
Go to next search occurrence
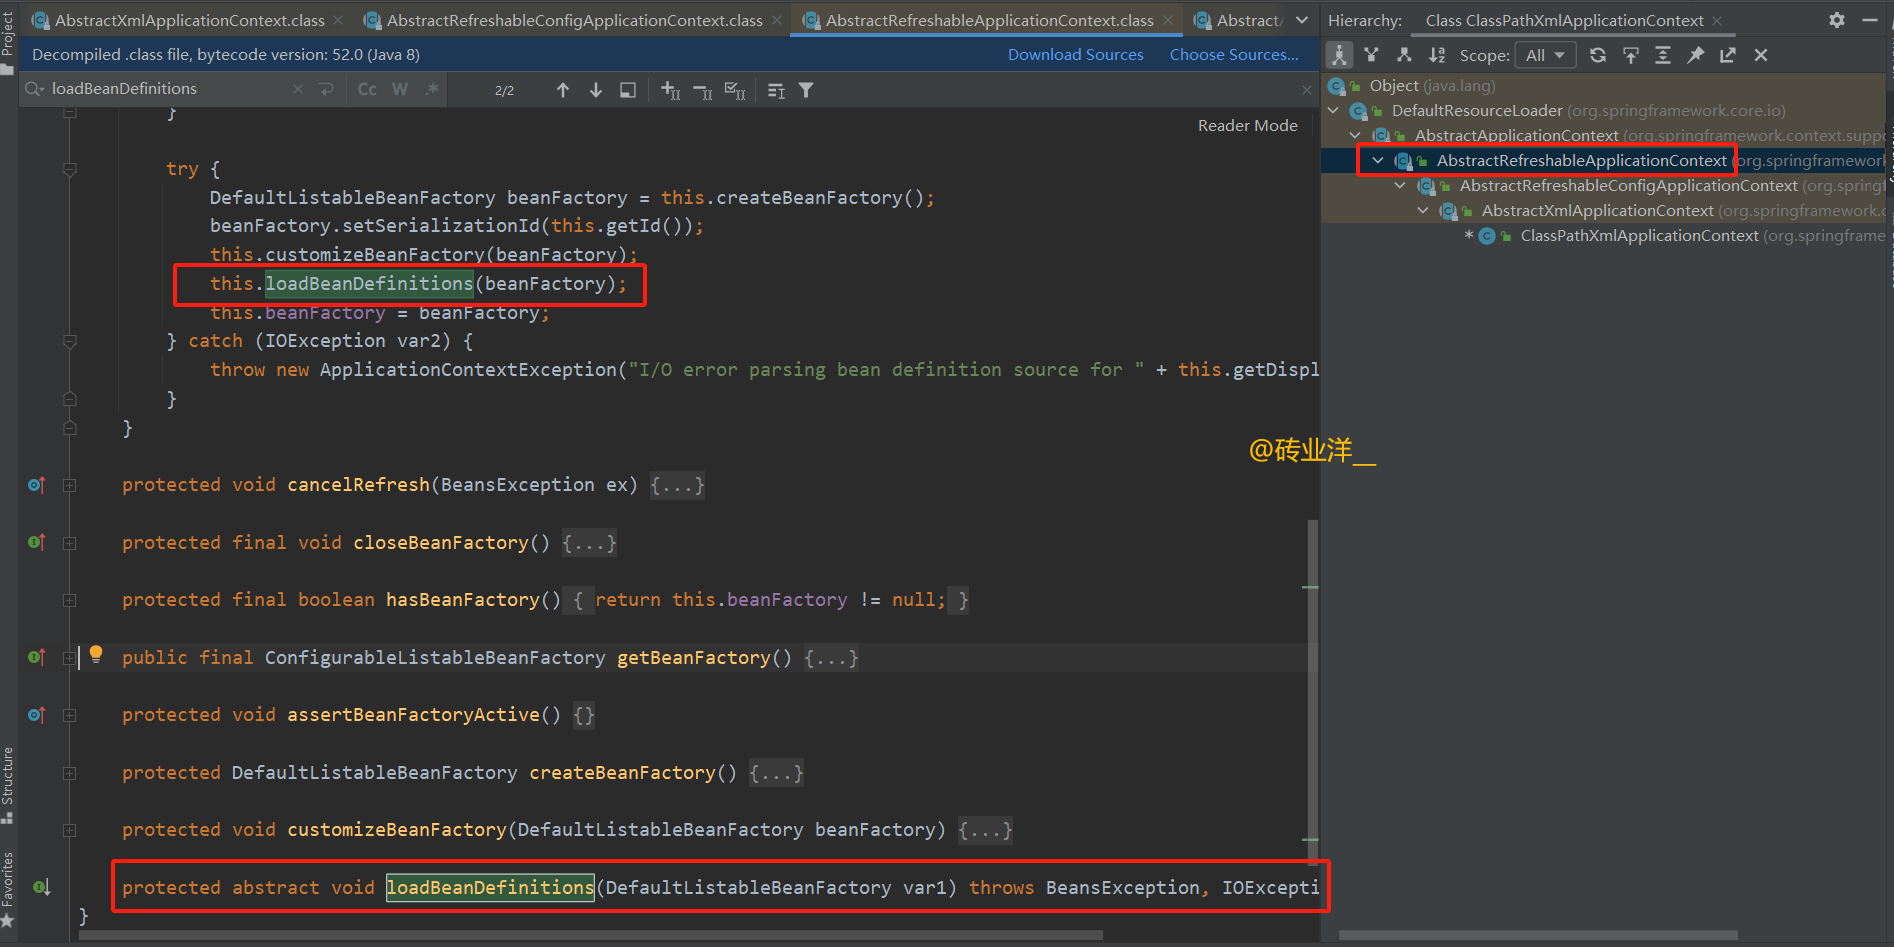click(x=596, y=90)
